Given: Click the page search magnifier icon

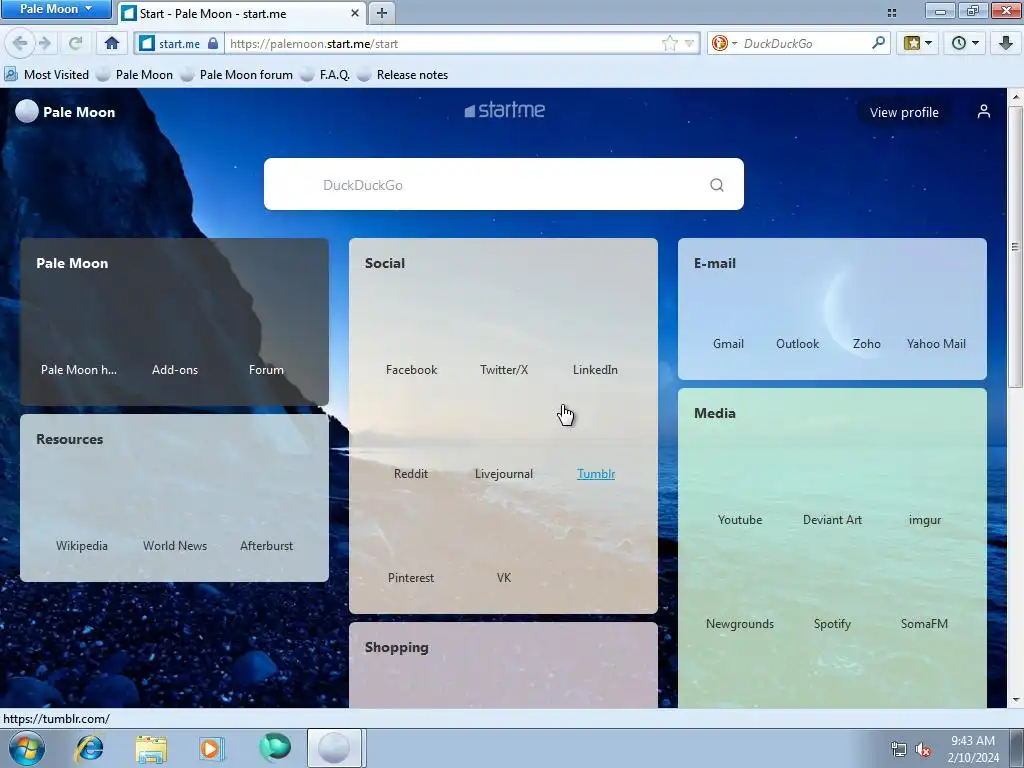Looking at the screenshot, I should 716,185.
